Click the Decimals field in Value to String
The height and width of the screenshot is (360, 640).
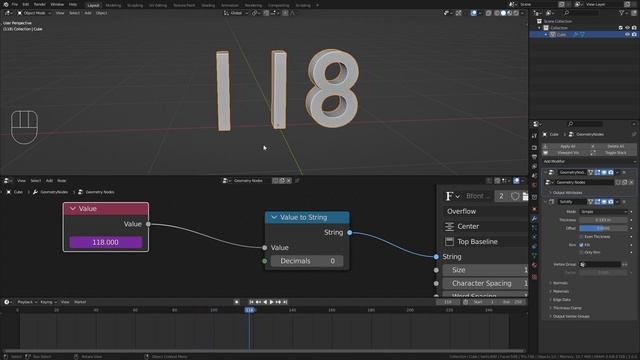click(x=307, y=261)
